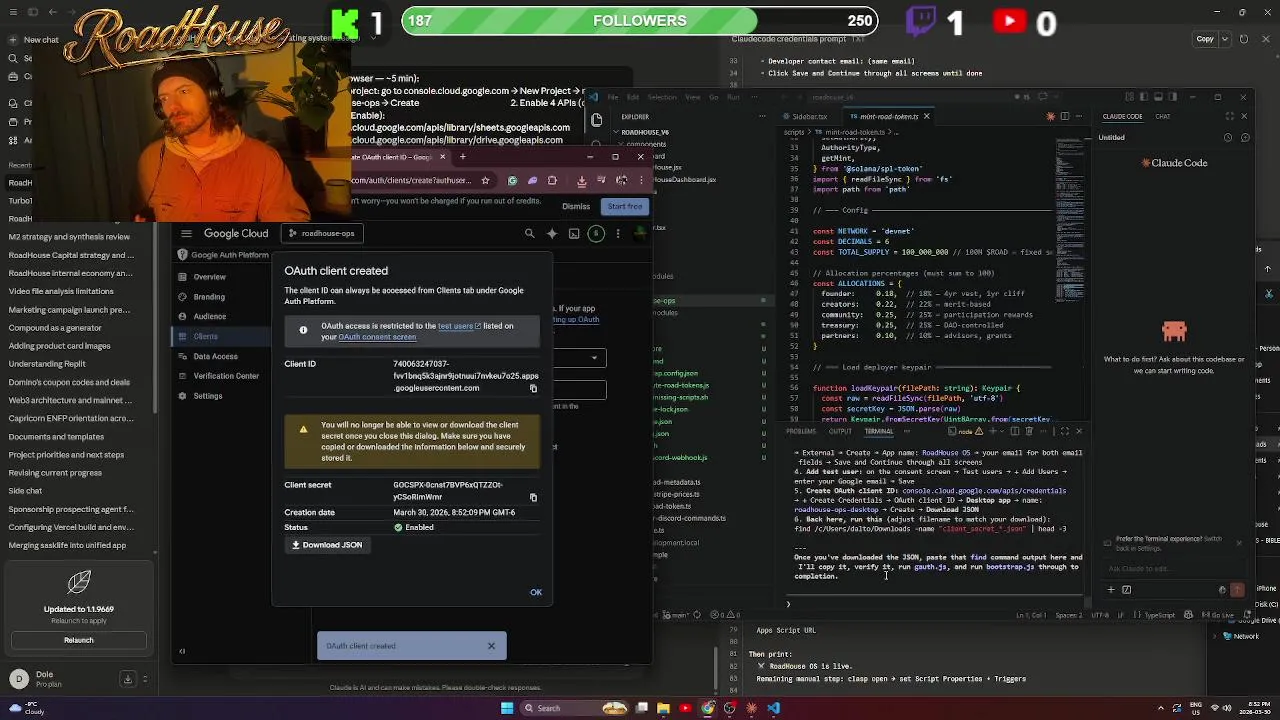Open Chrome downloads icon in toolbar
Image resolution: width=1280 pixels, height=720 pixels.
coord(581,180)
